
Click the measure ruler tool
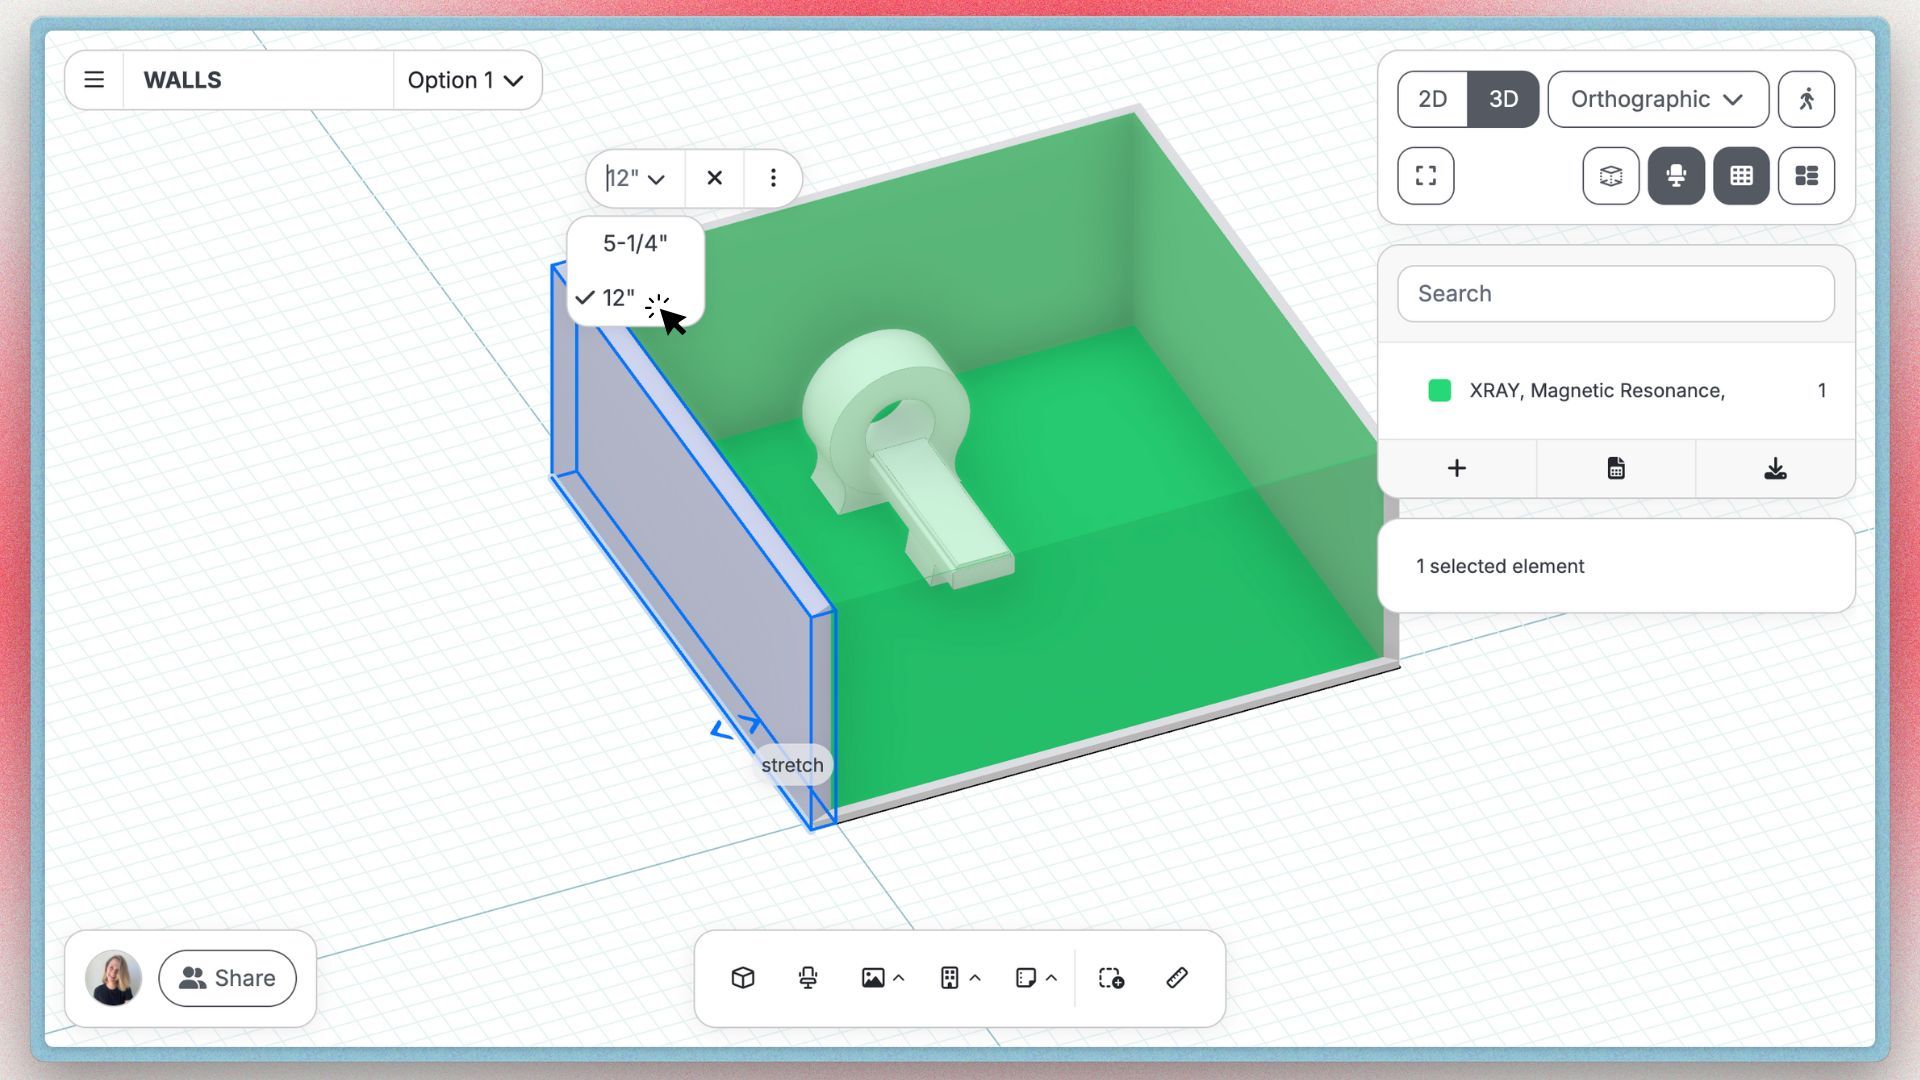pyautogui.click(x=1177, y=978)
